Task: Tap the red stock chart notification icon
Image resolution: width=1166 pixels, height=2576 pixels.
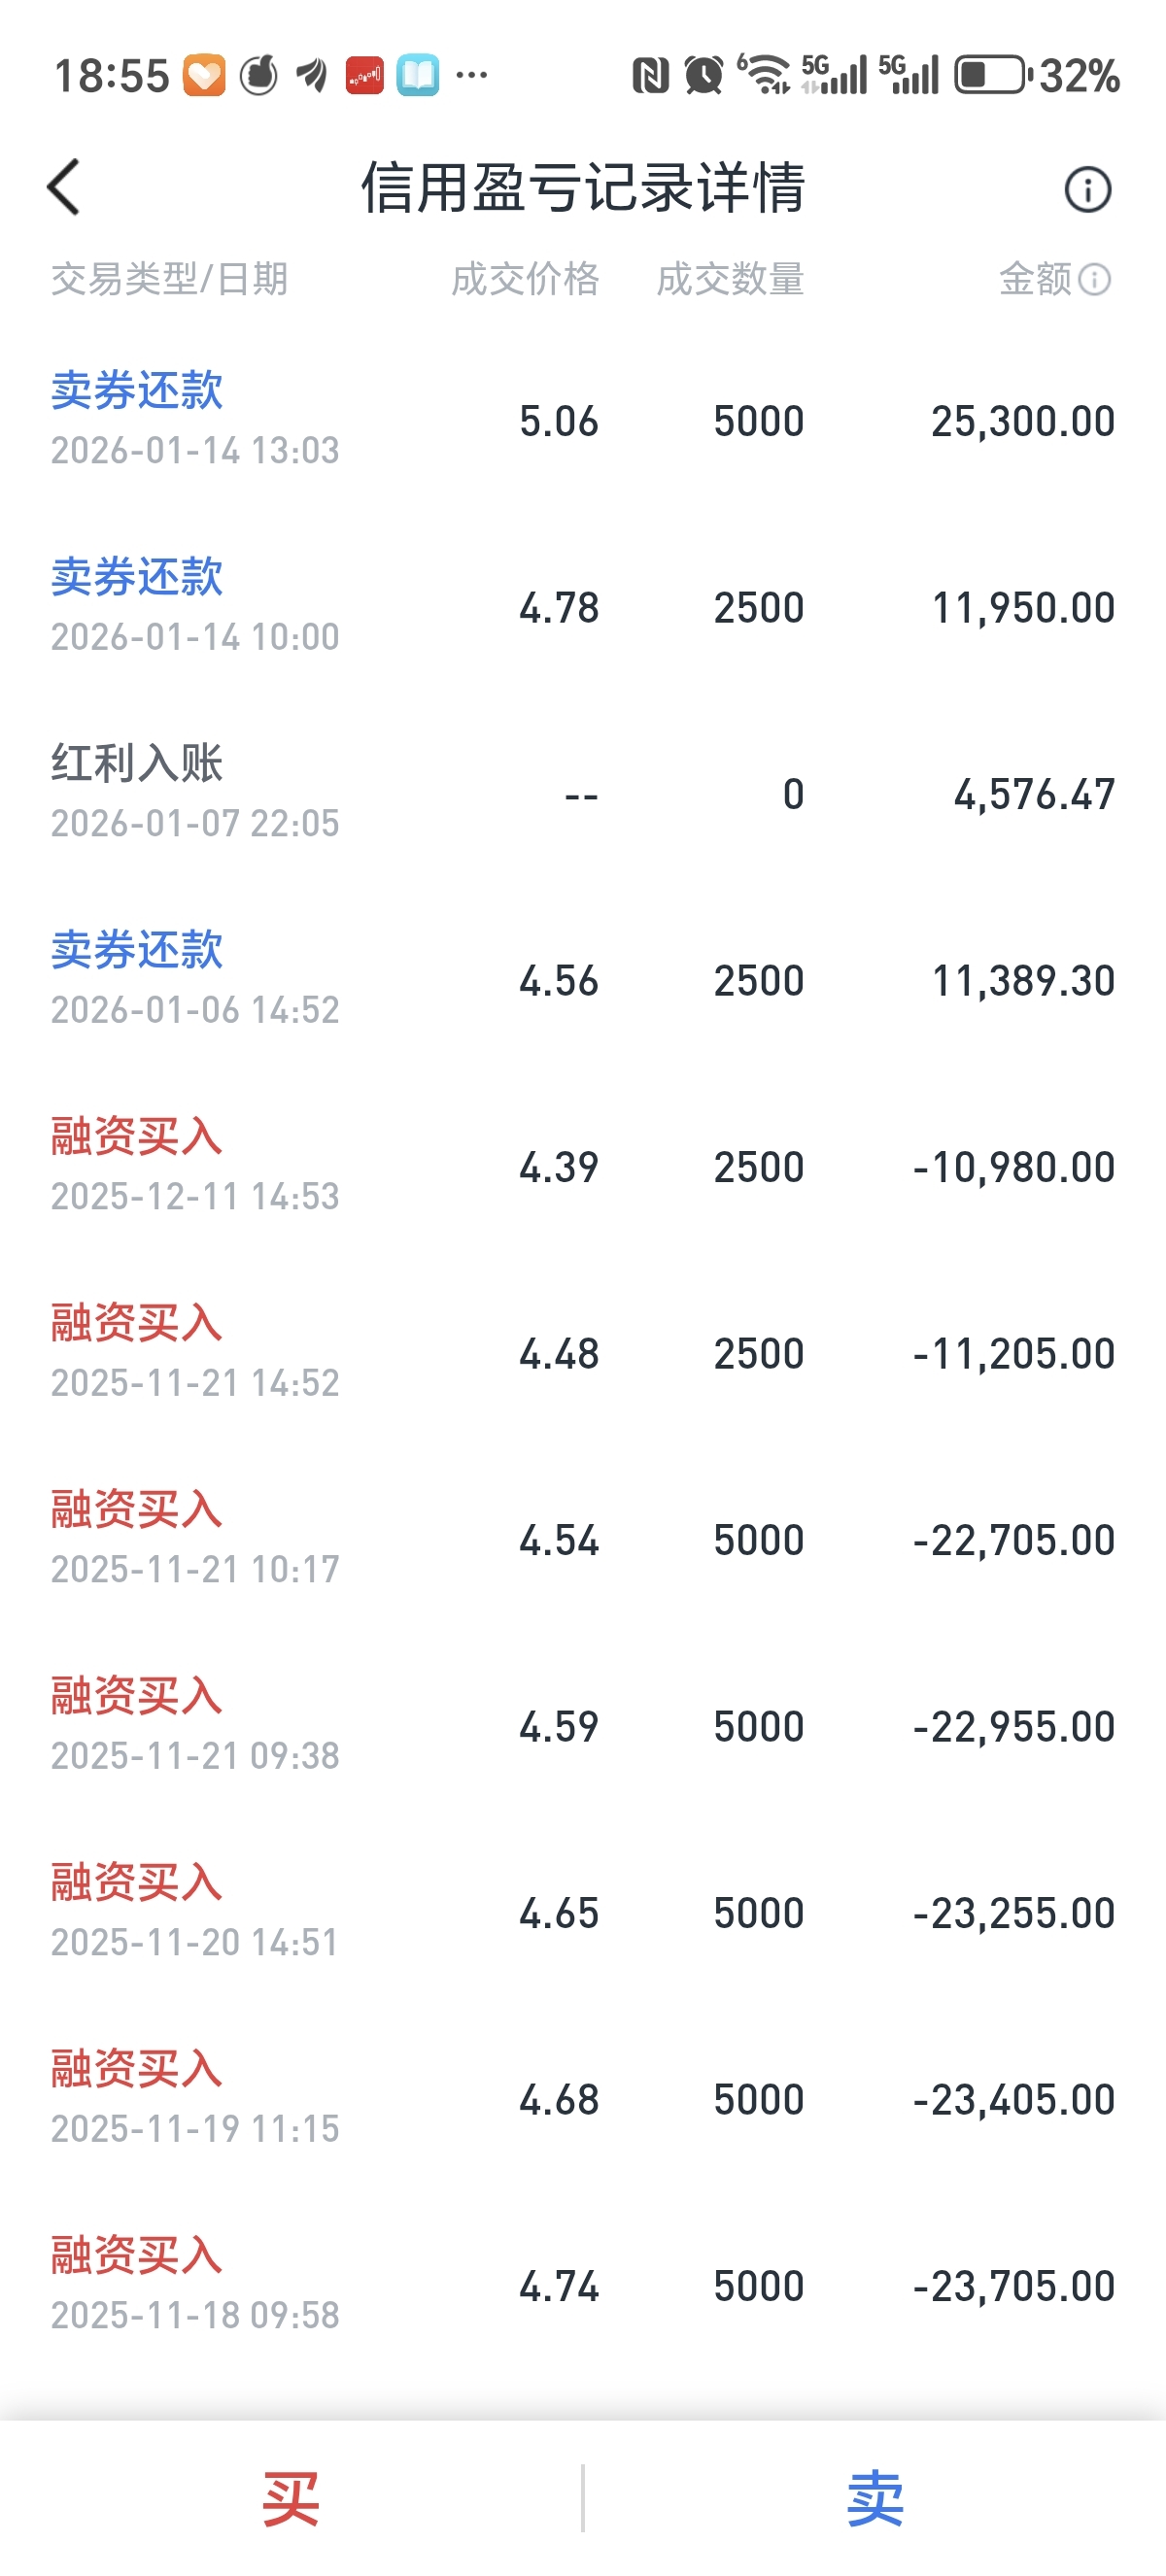Action: point(364,75)
